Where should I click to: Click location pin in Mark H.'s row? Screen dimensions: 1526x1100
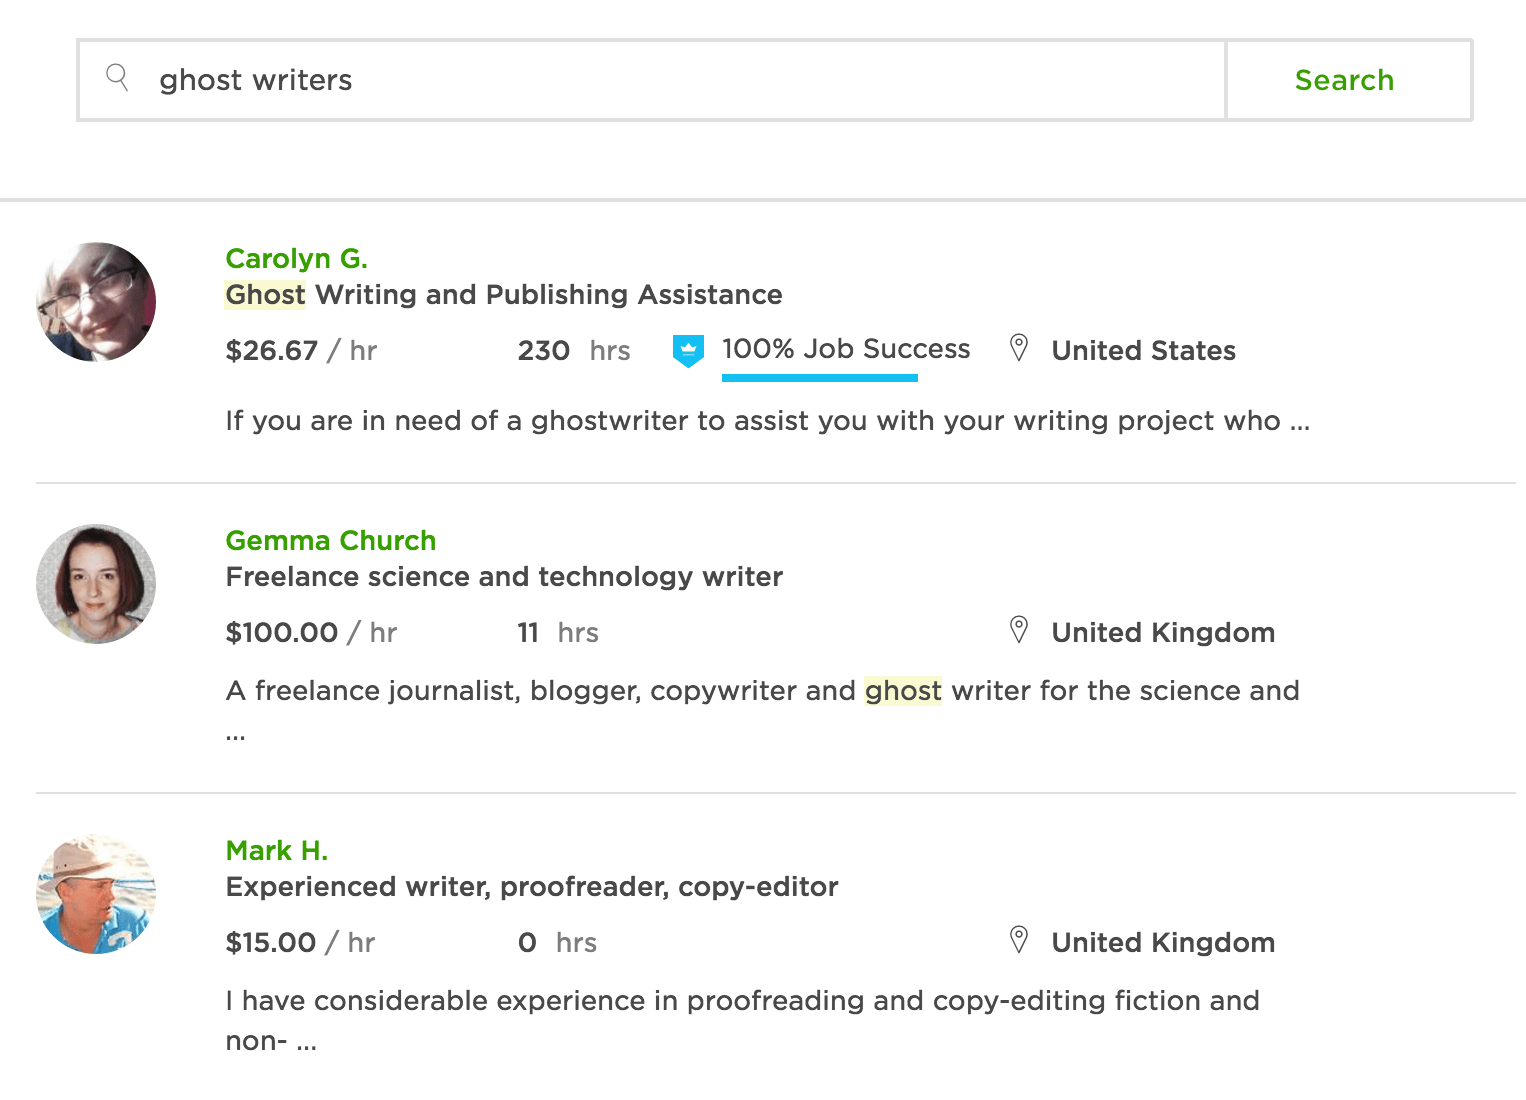pyautogui.click(x=1019, y=940)
